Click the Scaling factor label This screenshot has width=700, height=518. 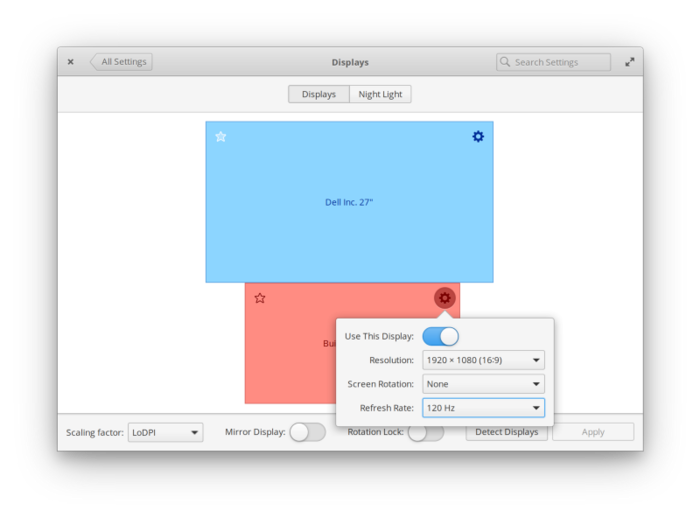[x=95, y=432]
